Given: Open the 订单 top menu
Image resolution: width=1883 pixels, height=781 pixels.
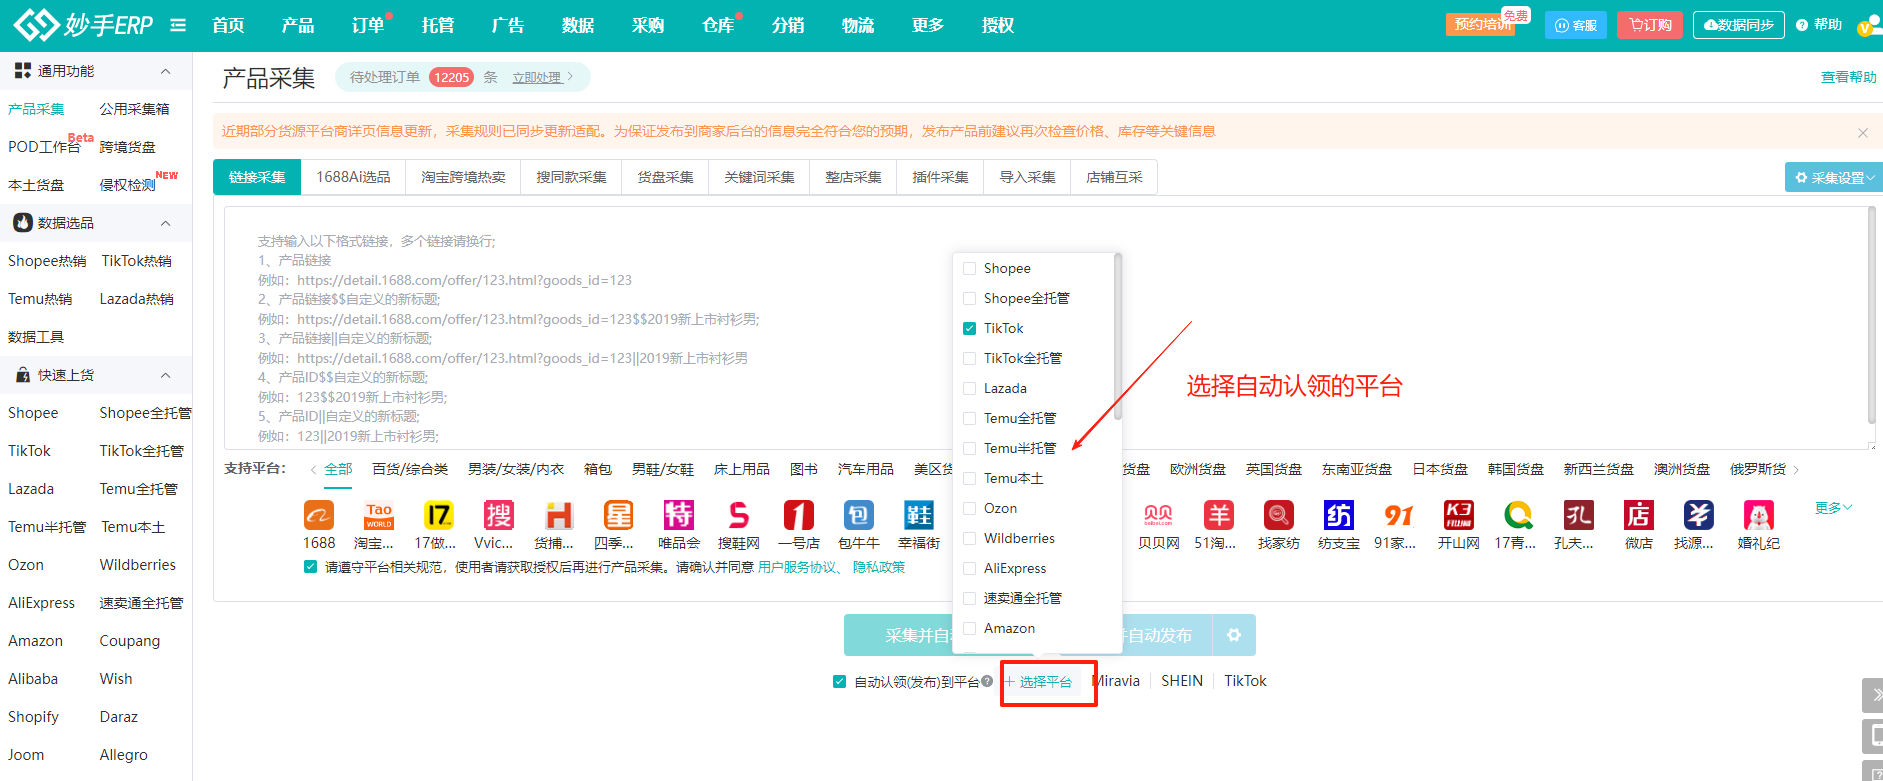Looking at the screenshot, I should 367,25.
